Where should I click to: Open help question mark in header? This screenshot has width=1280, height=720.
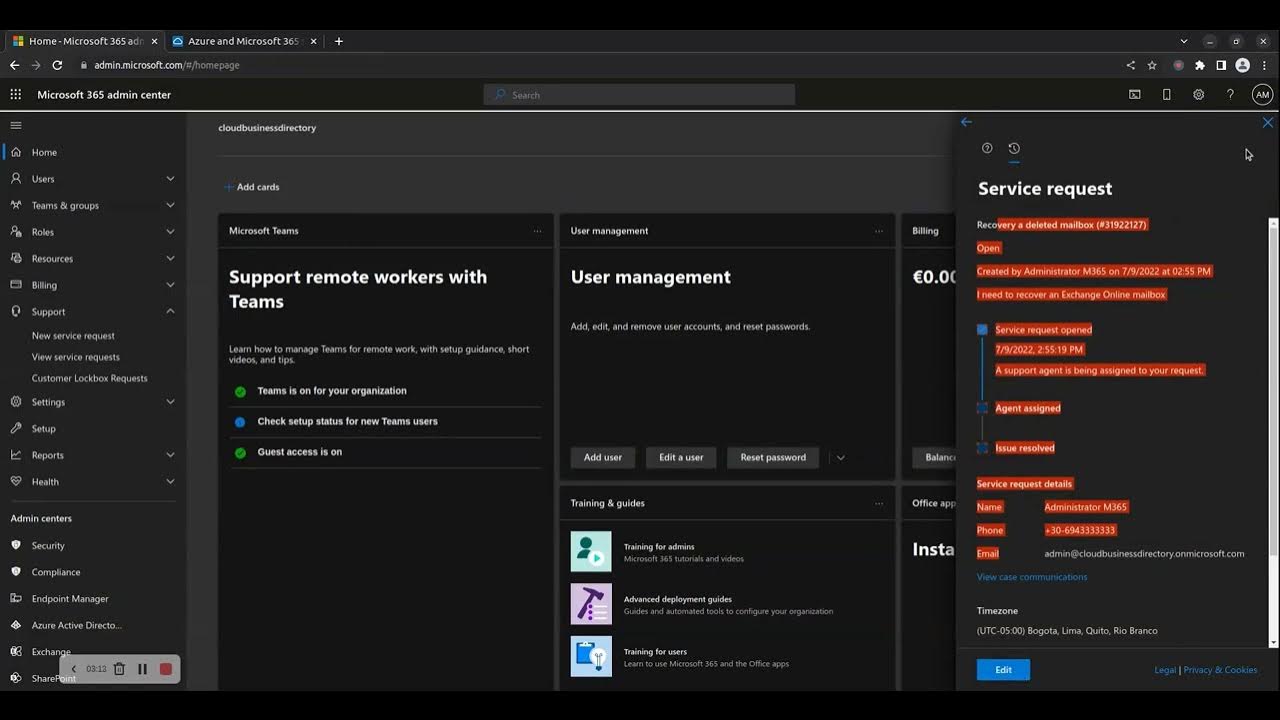tap(1230, 95)
